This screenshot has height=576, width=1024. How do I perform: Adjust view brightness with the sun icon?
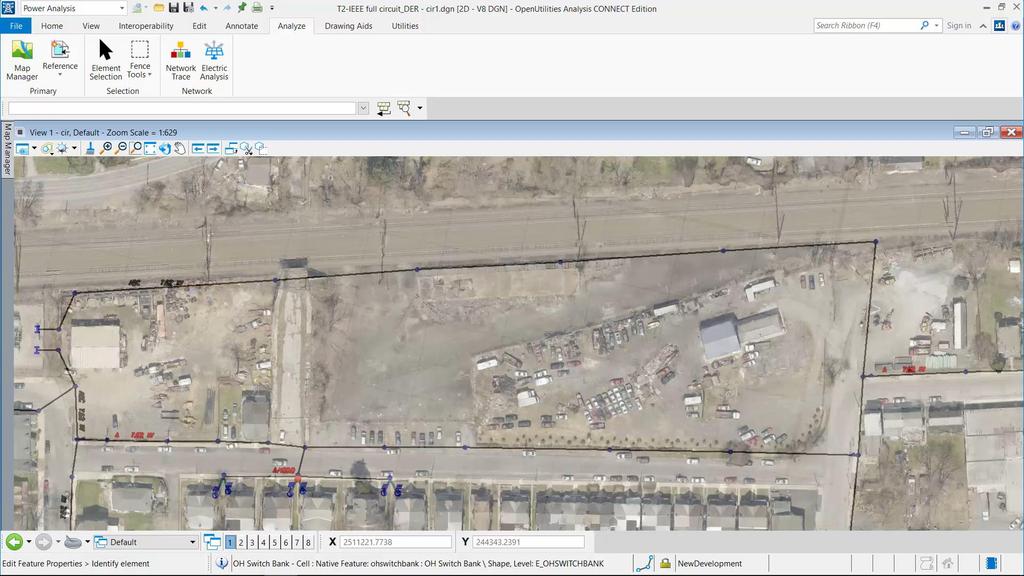pos(63,149)
